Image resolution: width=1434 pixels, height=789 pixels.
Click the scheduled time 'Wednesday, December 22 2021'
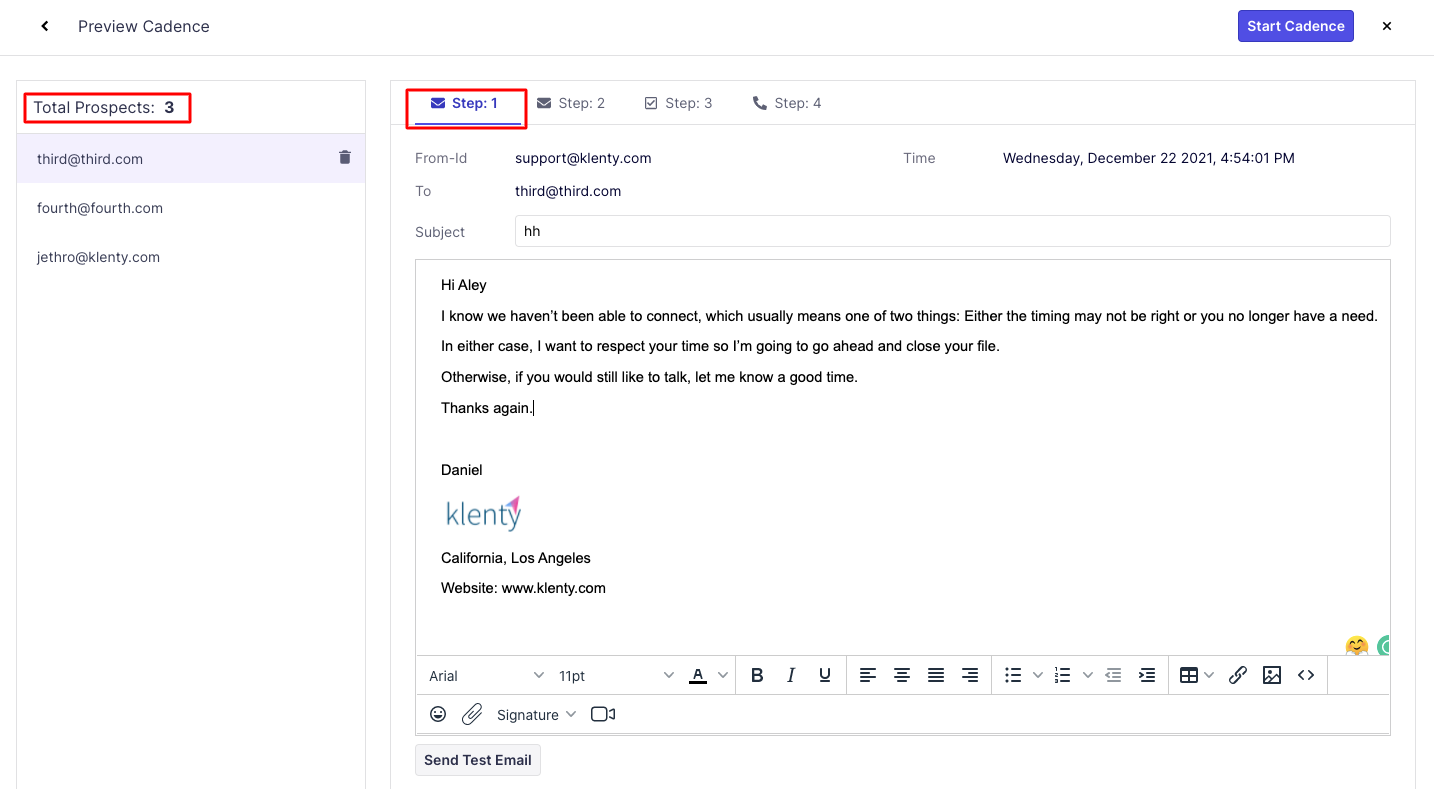[1149, 158]
